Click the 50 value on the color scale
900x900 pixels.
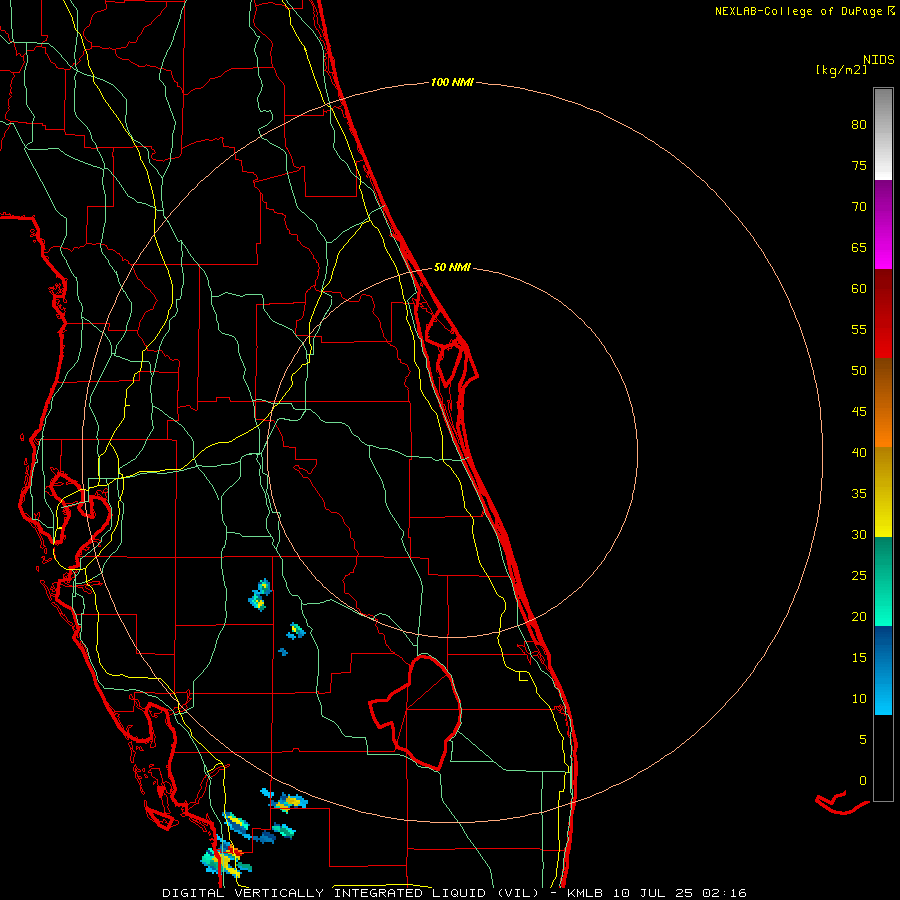pyautogui.click(x=859, y=371)
